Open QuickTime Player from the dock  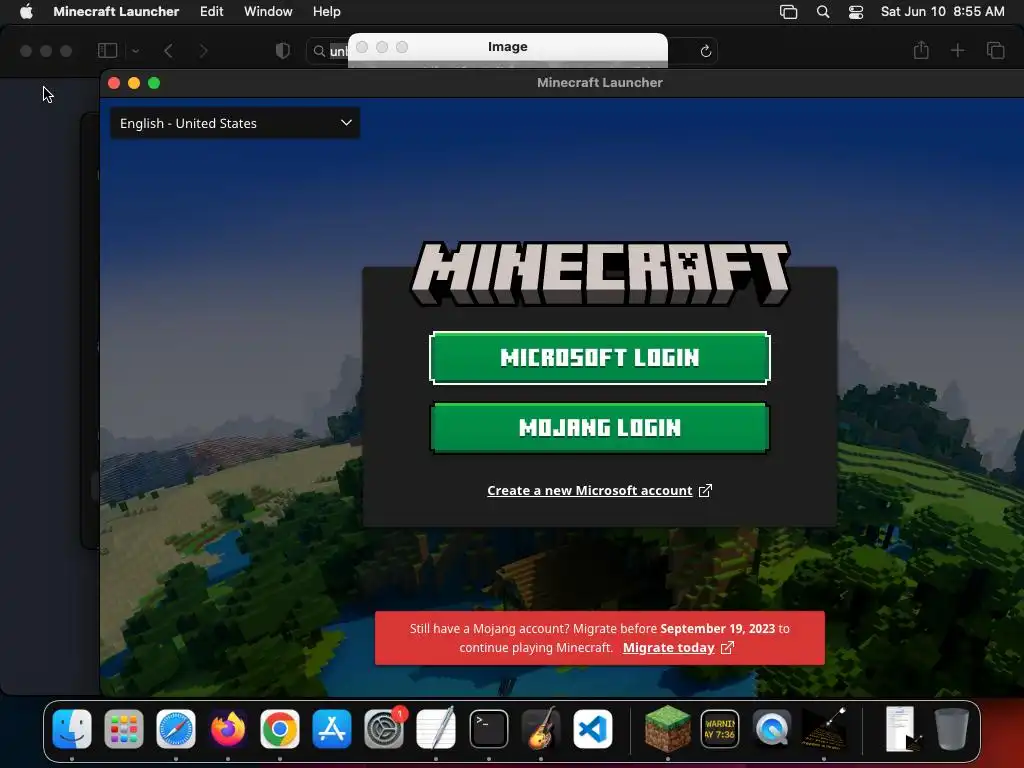772,729
